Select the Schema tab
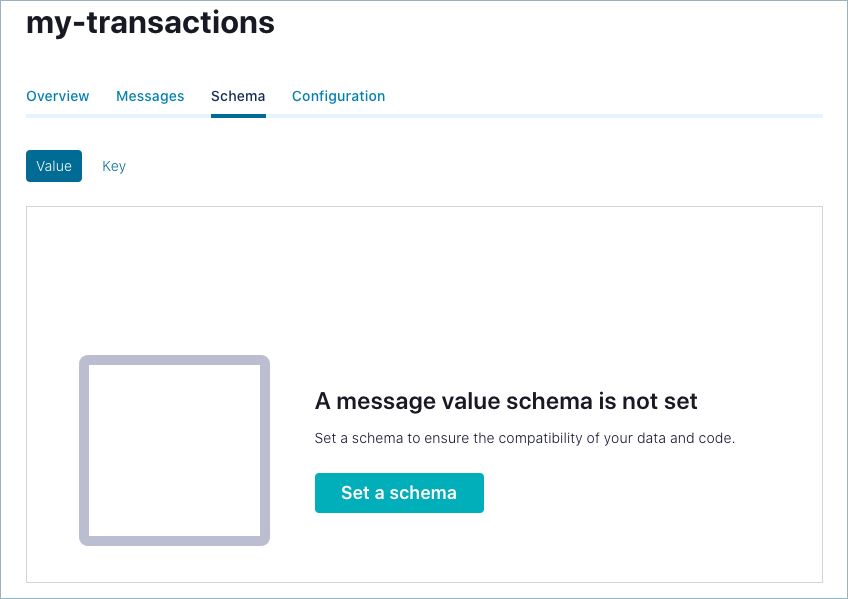The width and height of the screenshot is (848, 599). 238,96
